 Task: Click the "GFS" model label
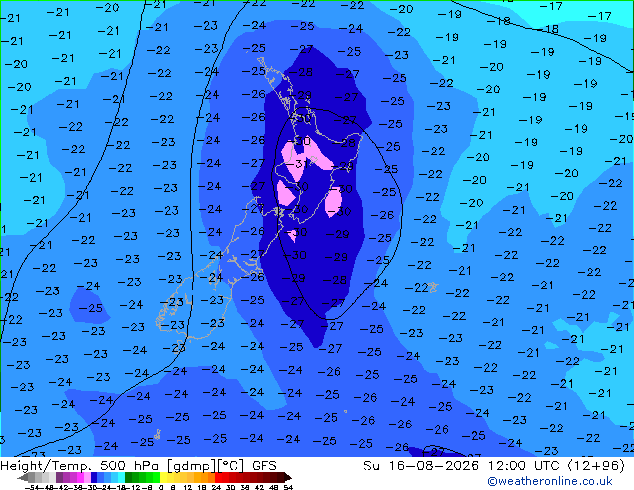tap(264, 465)
